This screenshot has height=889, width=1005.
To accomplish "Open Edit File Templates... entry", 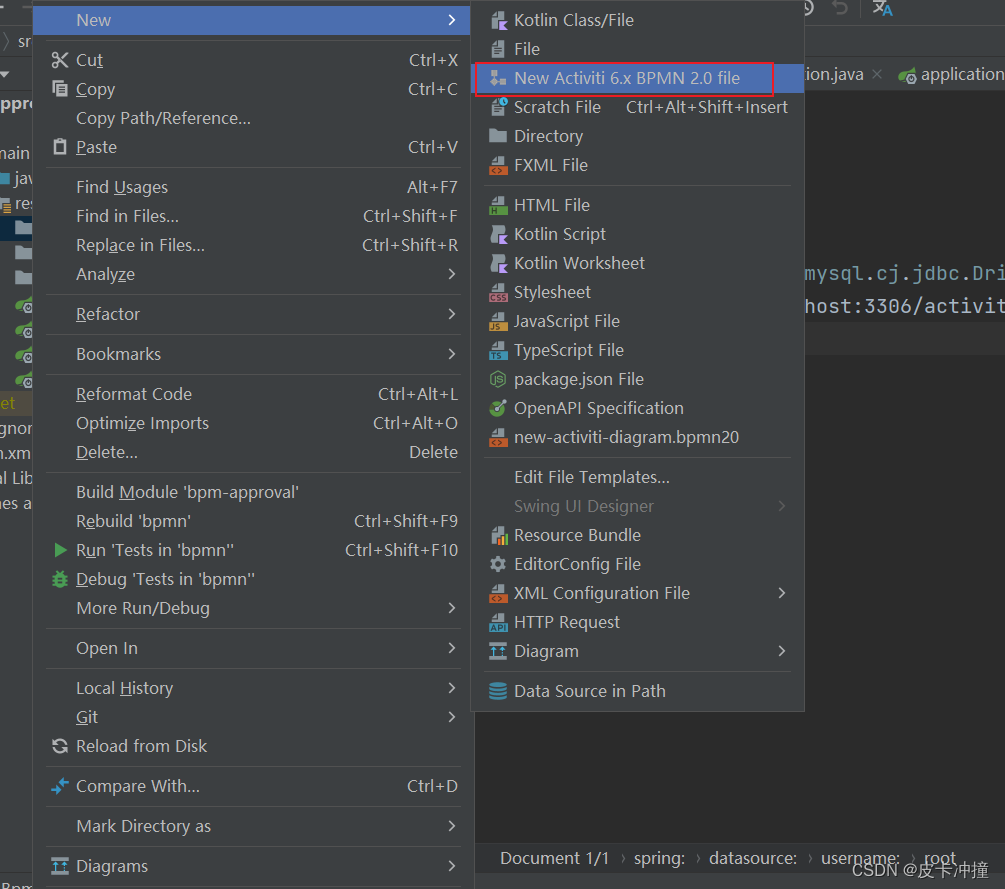I will (638, 478).
